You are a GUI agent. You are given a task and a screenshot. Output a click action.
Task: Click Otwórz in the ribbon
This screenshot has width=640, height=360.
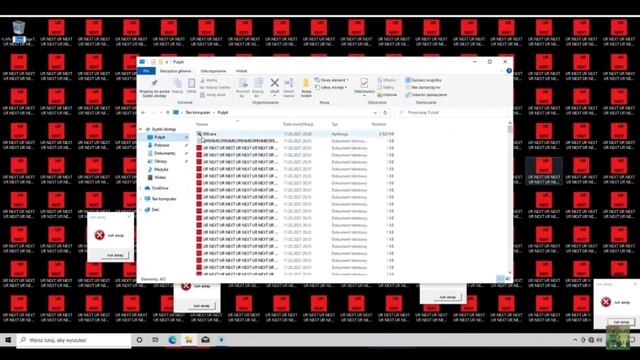click(387, 80)
